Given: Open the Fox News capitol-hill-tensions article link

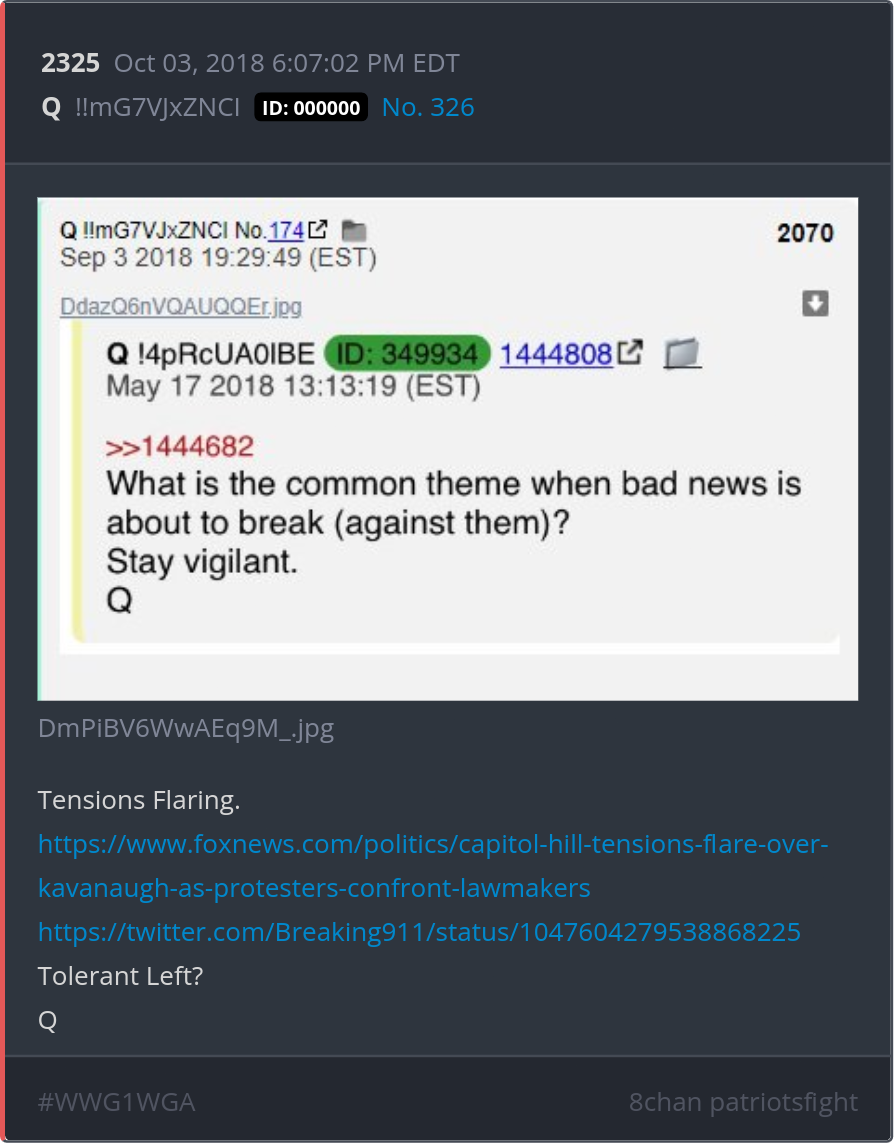Looking at the screenshot, I should (433, 866).
